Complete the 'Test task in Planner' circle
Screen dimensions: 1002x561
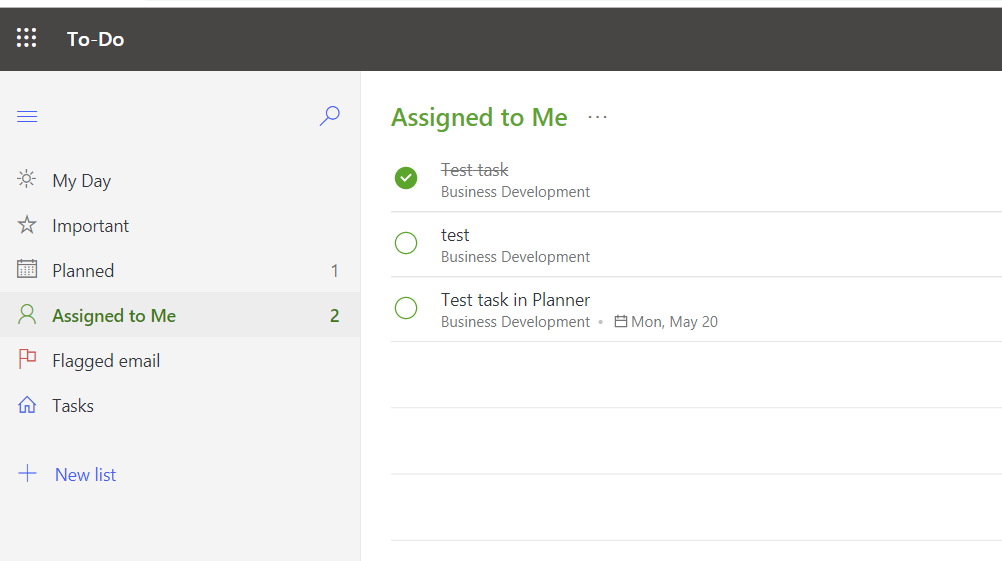tap(406, 308)
